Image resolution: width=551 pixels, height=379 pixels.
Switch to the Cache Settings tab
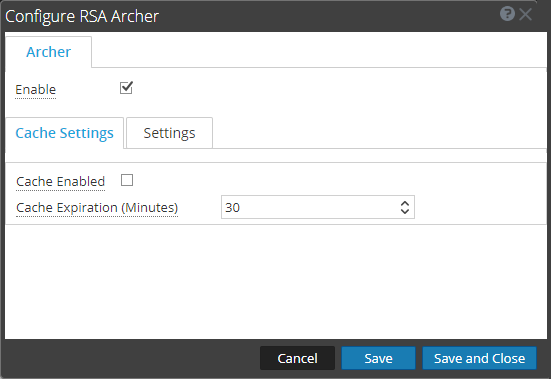coord(64,133)
